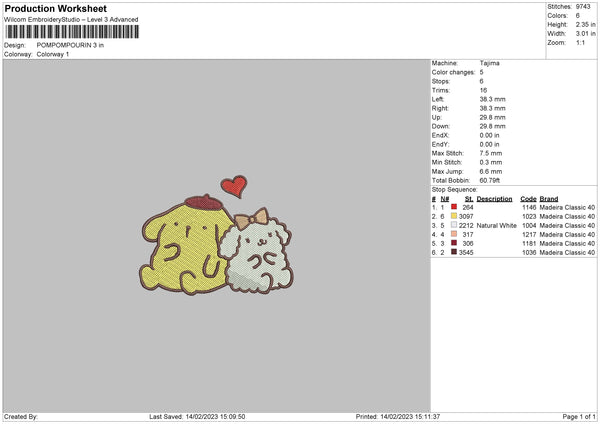Screen dimensions: 600x424
Task: Click the design name 'POMPOMPOURIN 3 in'
Action: 70,45
